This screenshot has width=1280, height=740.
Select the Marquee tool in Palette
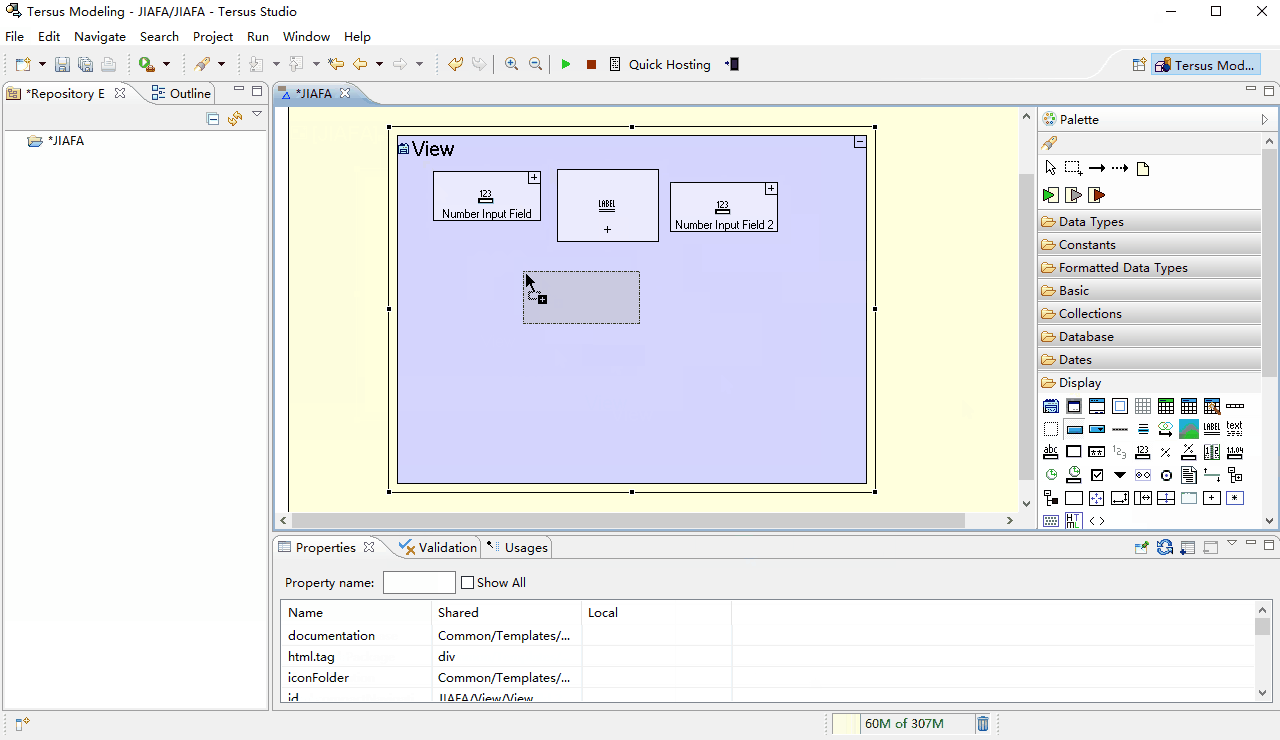[1073, 168]
